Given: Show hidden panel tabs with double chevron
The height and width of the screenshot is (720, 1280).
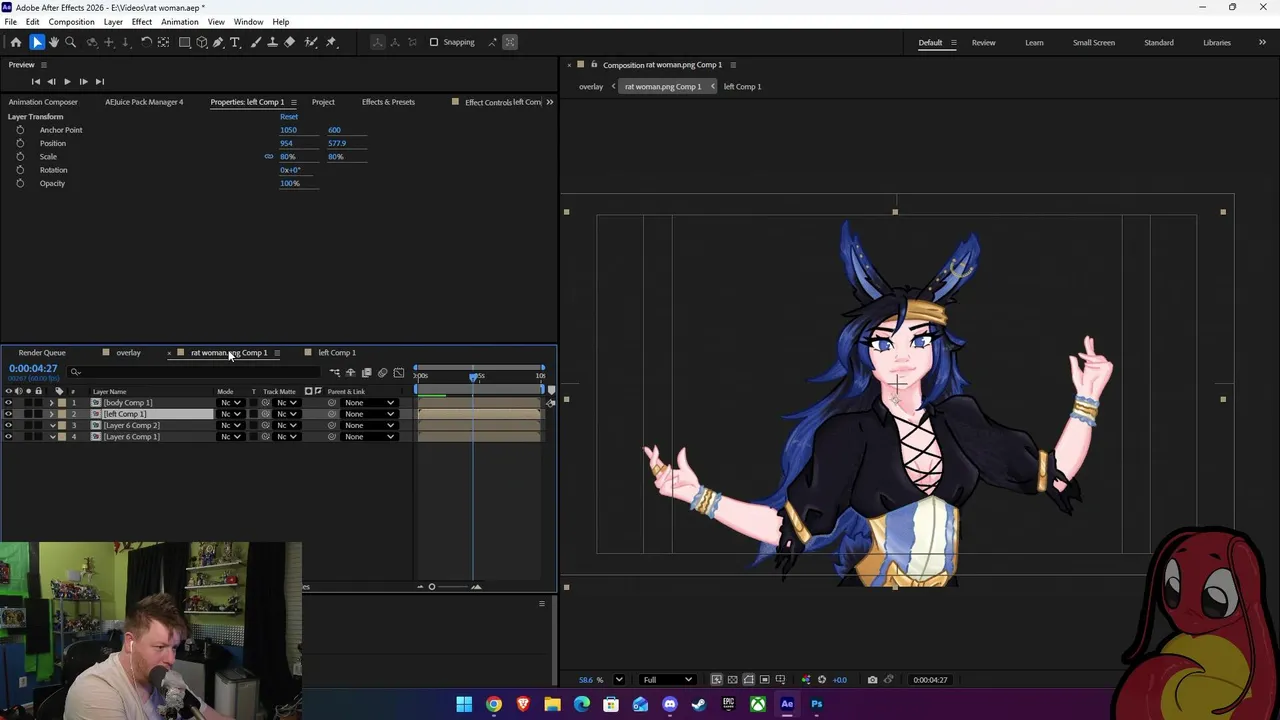Looking at the screenshot, I should 549,102.
